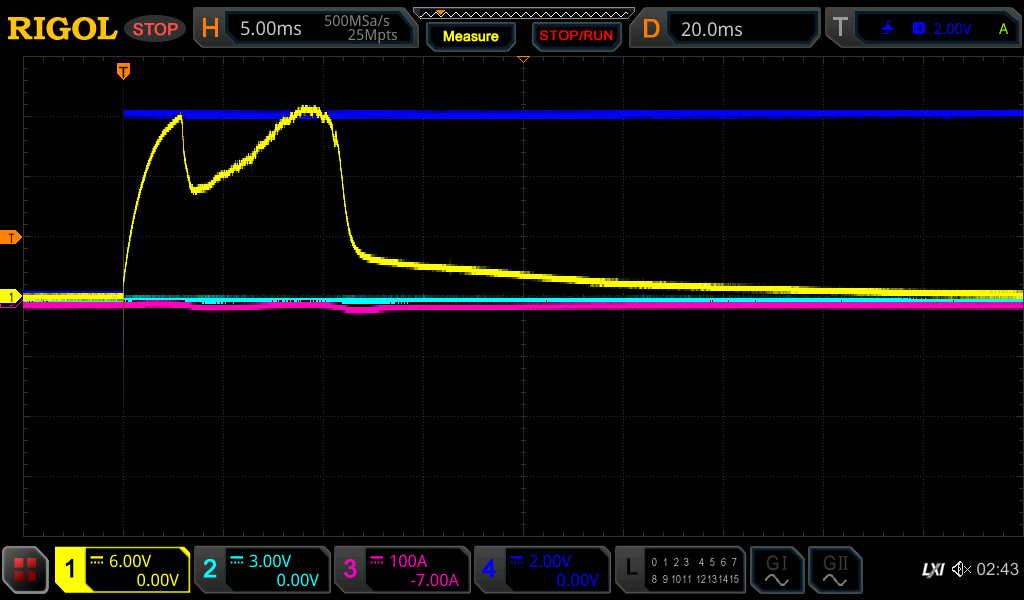Click the muted speaker icon

point(961,569)
